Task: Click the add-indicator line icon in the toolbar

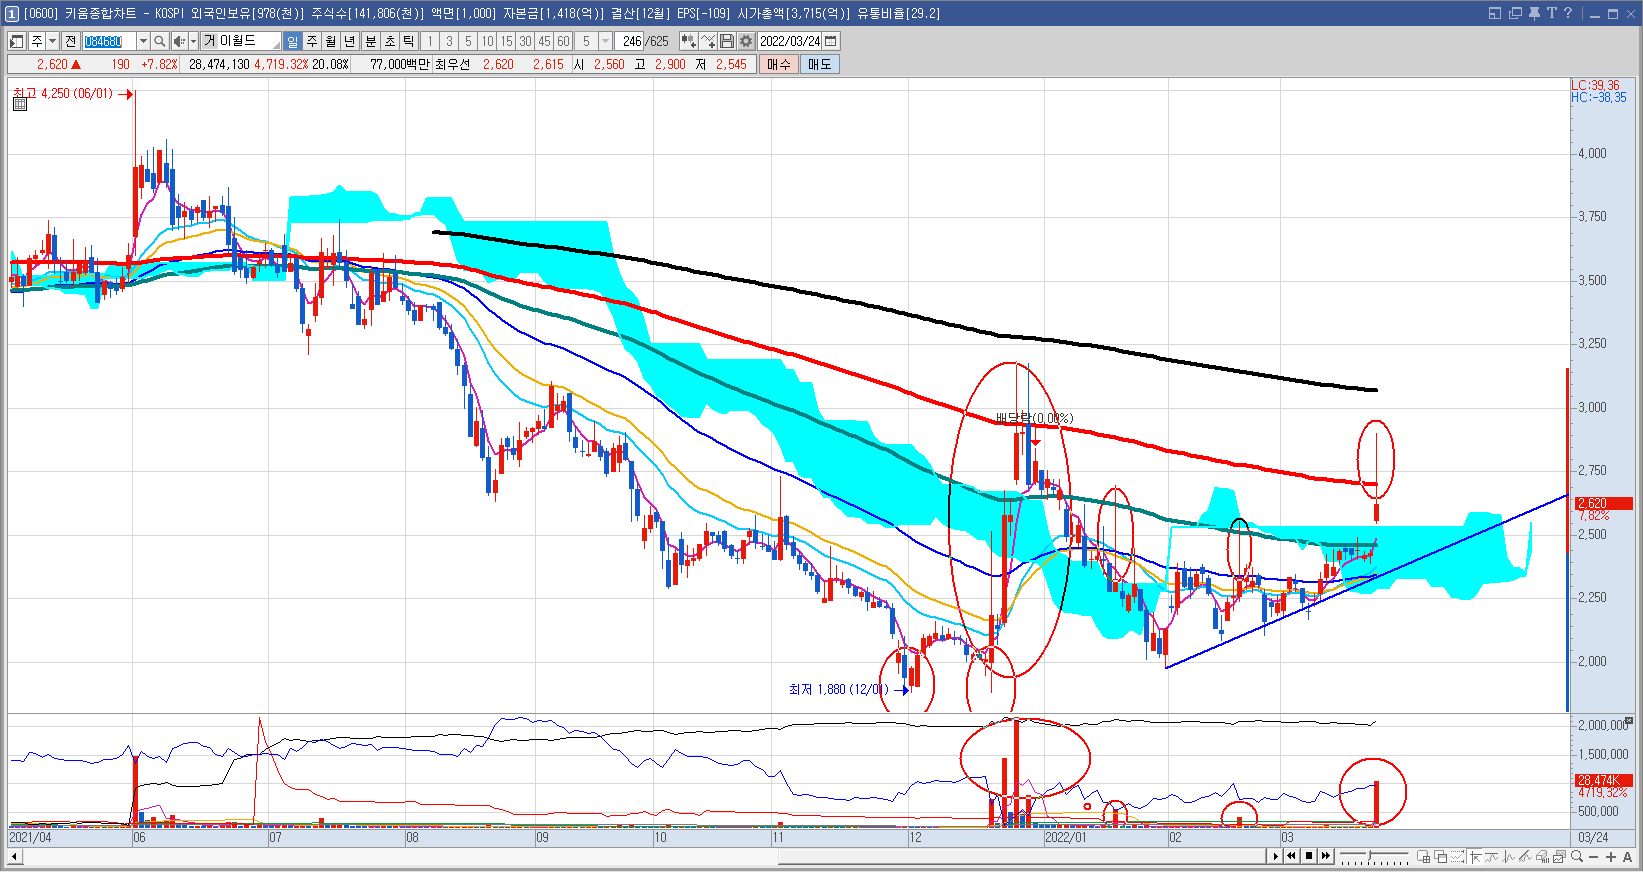Action: click(x=708, y=41)
